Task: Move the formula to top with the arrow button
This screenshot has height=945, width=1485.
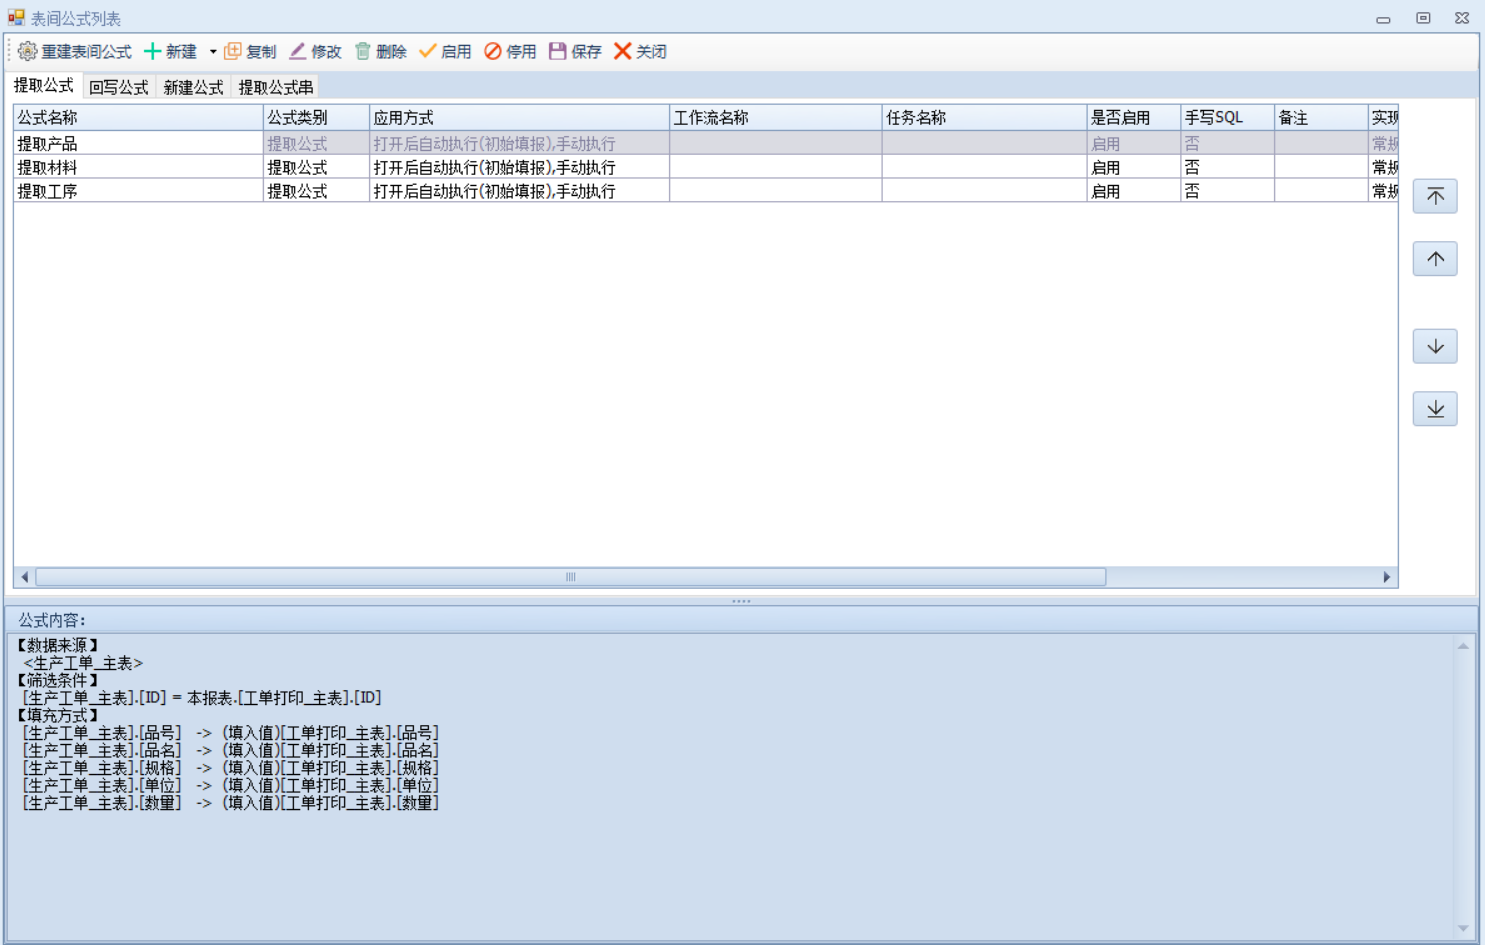Action: [x=1435, y=196]
